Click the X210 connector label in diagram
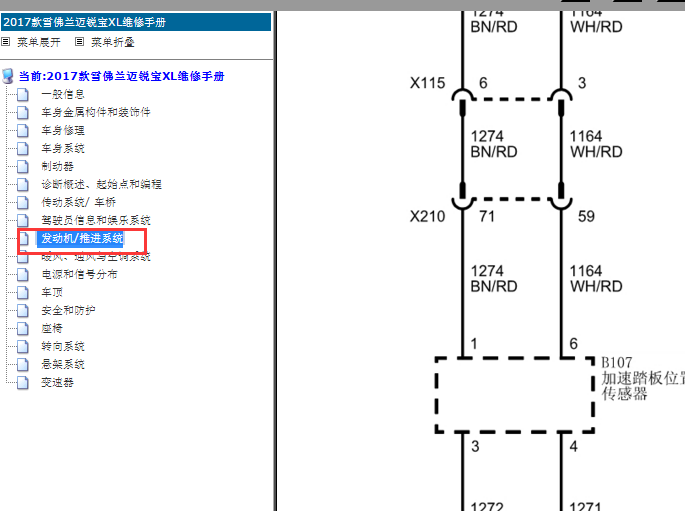685x511 pixels. pyautogui.click(x=427, y=216)
